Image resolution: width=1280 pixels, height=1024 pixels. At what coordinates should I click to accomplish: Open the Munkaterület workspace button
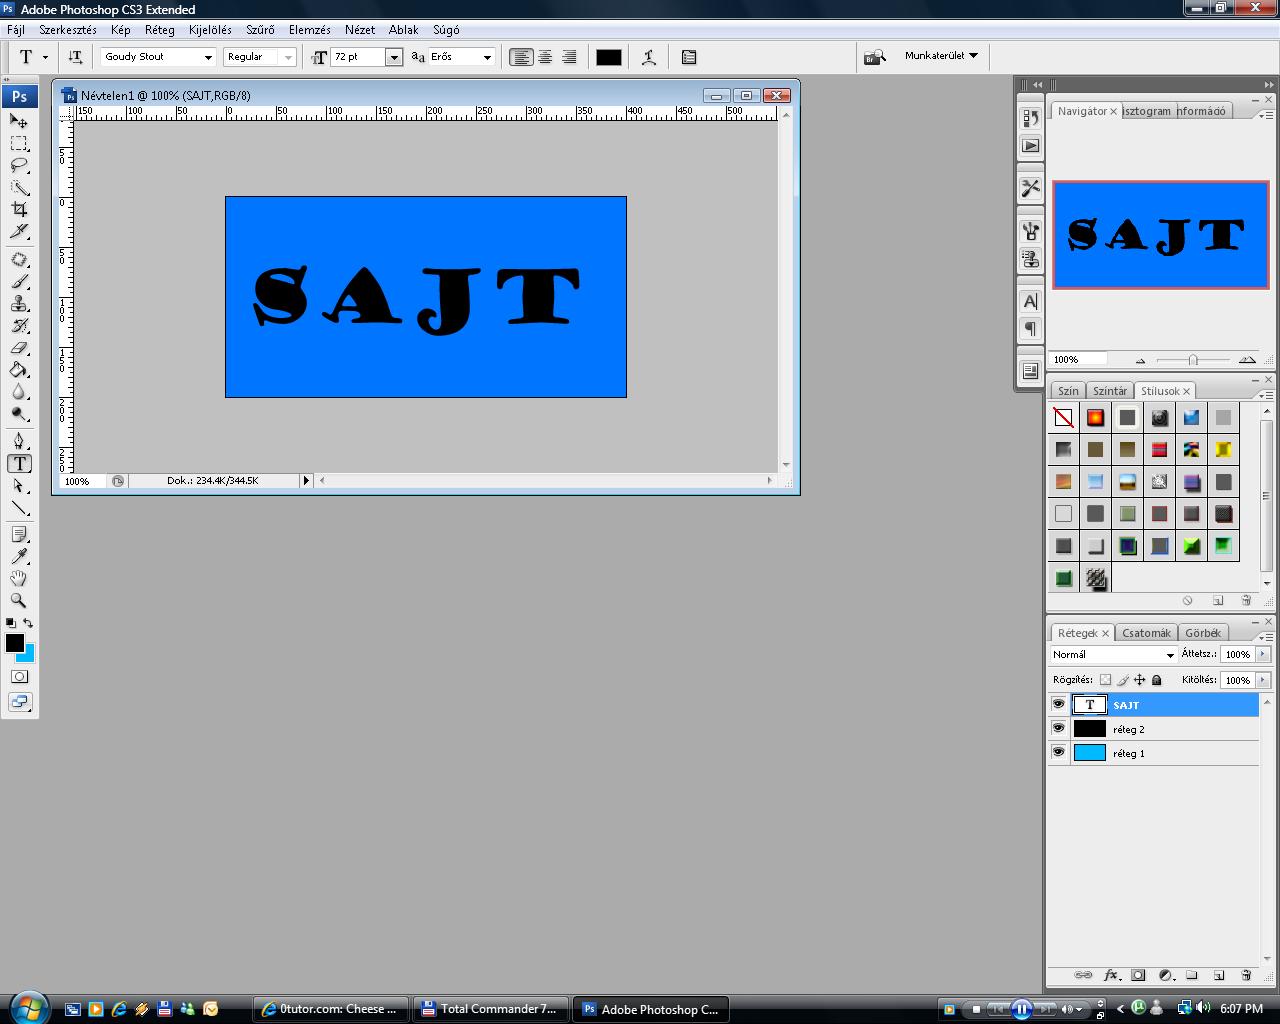coord(940,56)
